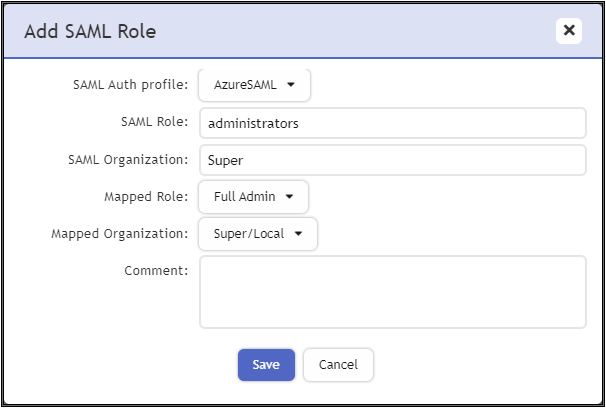Open the SAML Auth profile dropdown

[254, 85]
